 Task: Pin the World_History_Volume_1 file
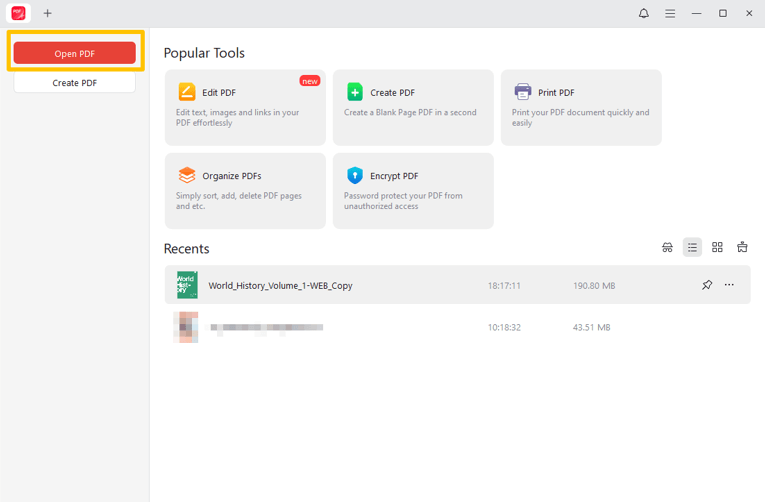(x=707, y=285)
